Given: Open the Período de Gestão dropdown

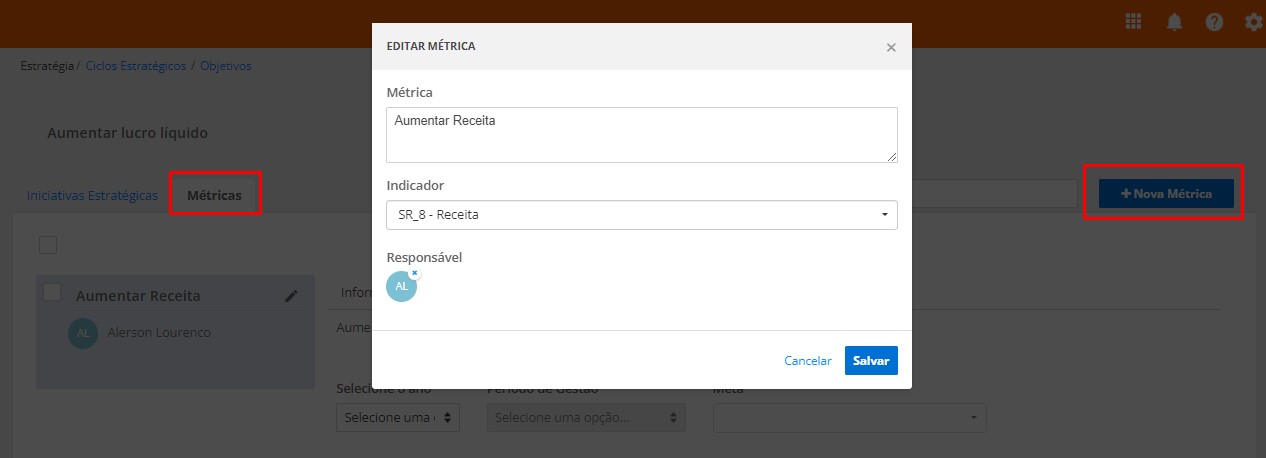Looking at the screenshot, I should tap(586, 417).
